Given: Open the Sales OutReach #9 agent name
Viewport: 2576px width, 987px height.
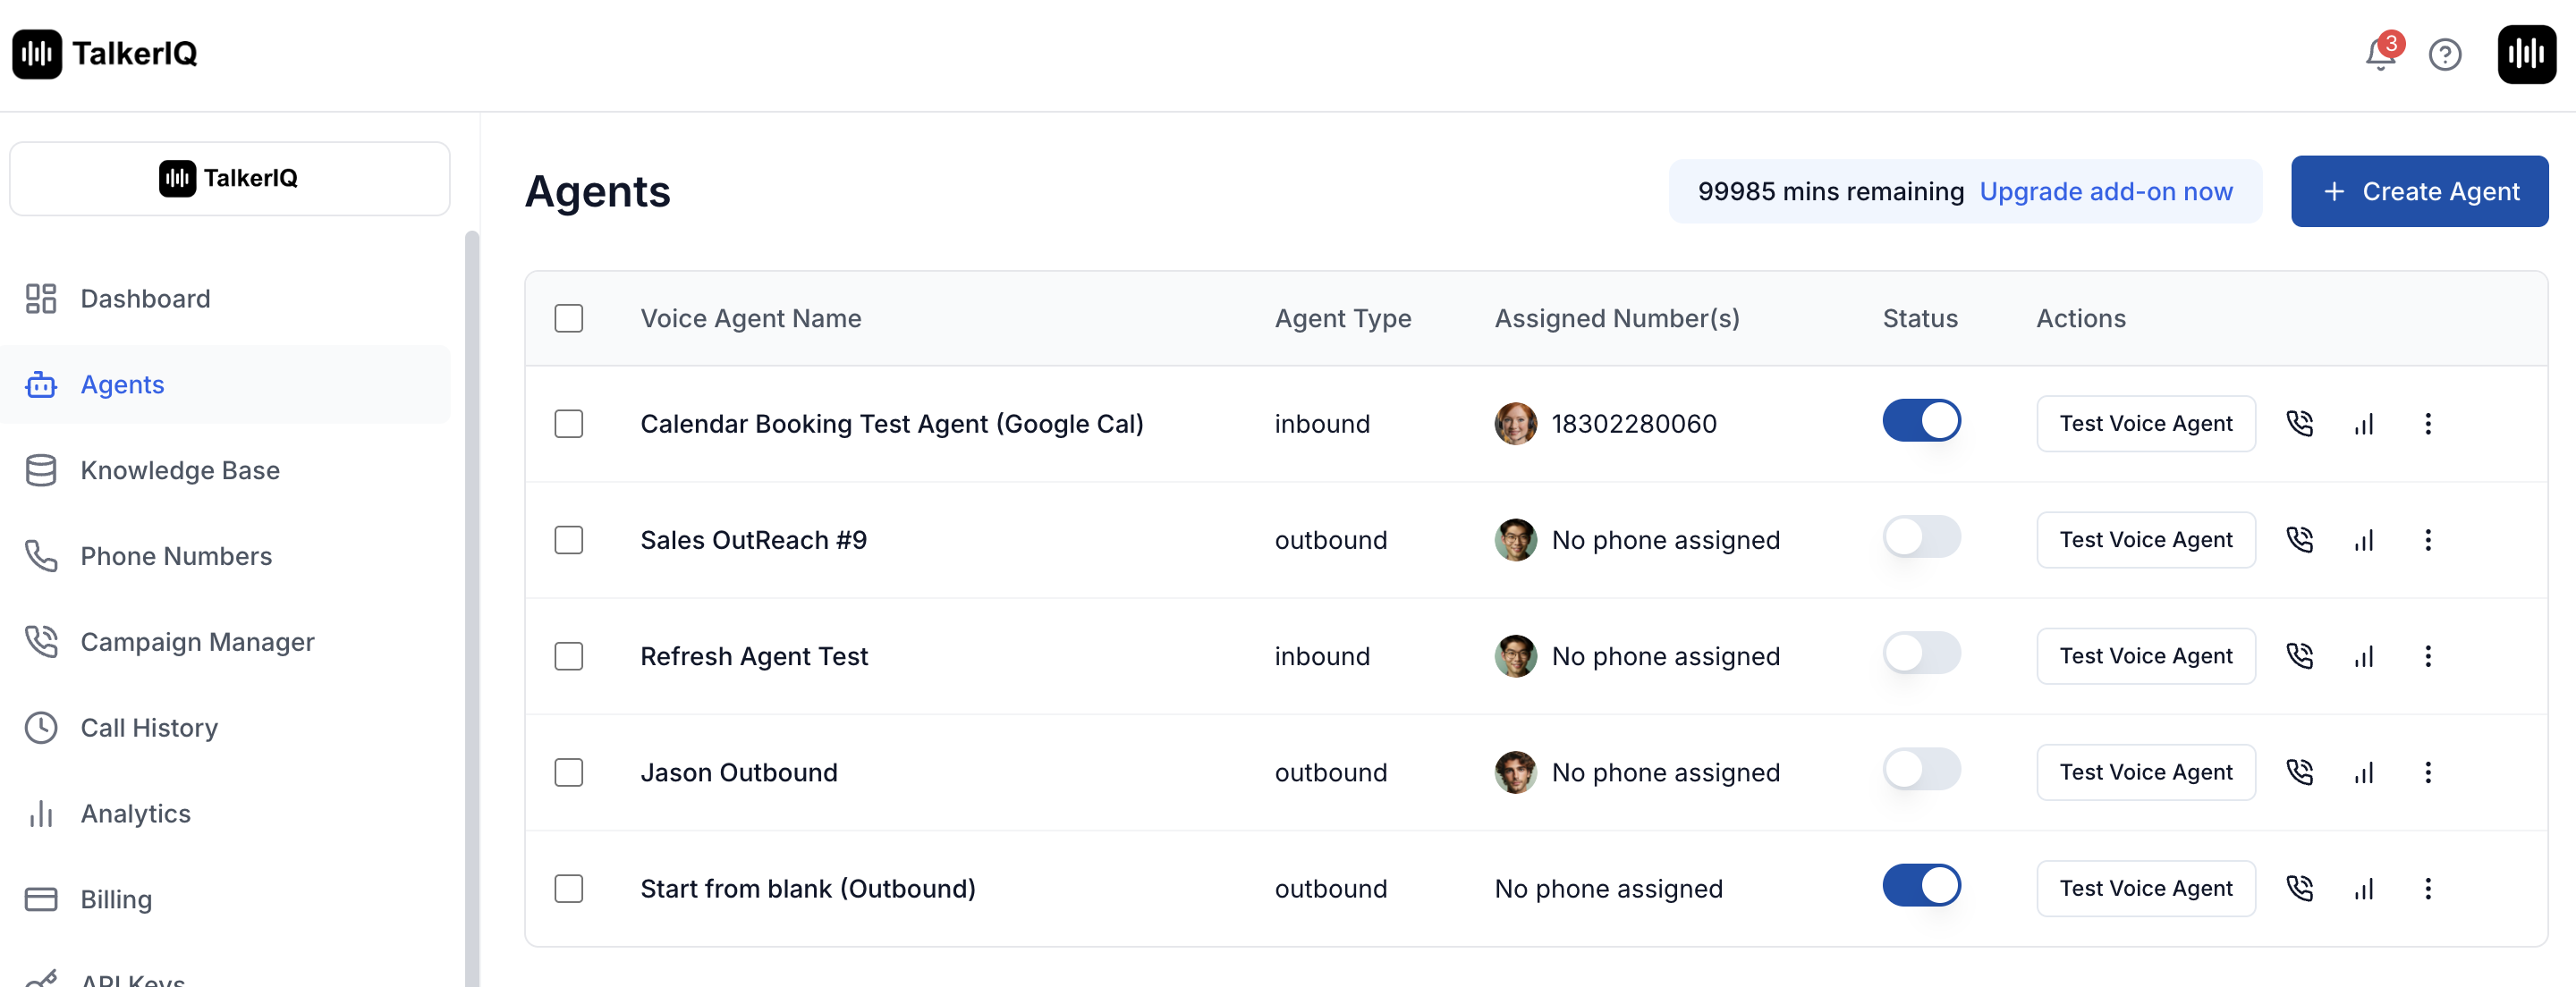Looking at the screenshot, I should point(753,540).
